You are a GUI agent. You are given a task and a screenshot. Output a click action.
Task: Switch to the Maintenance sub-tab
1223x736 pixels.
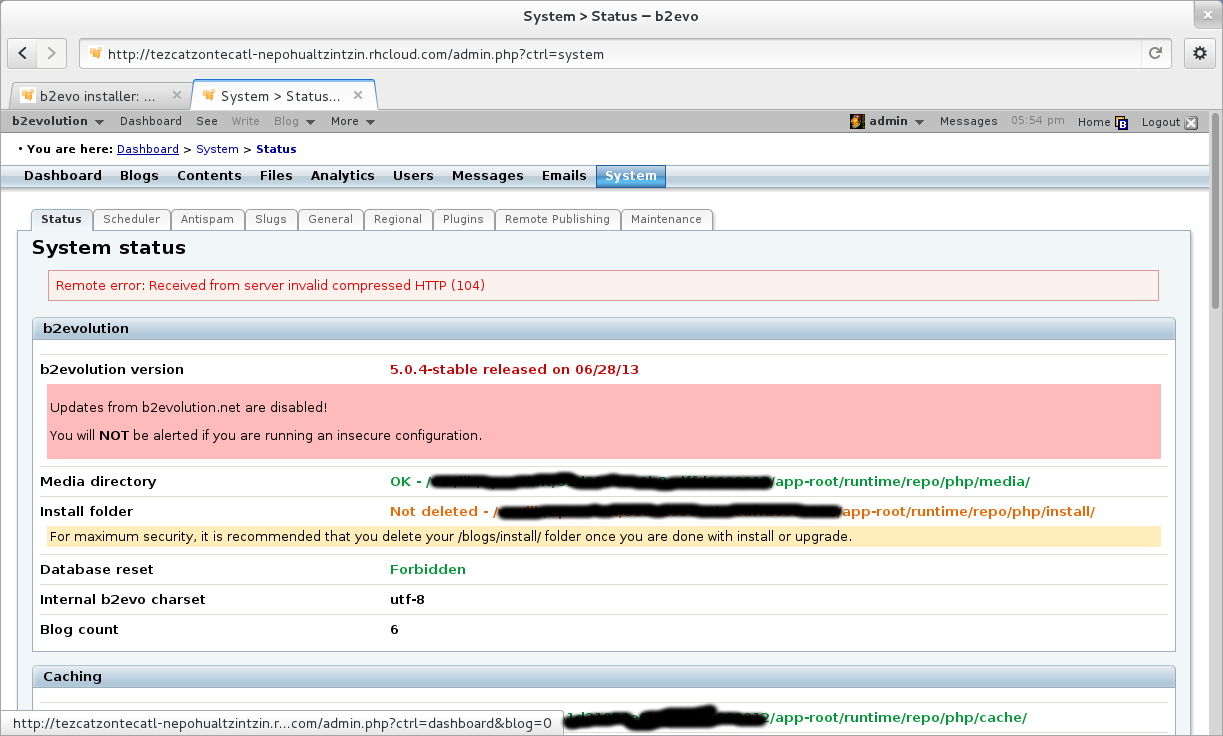[667, 219]
